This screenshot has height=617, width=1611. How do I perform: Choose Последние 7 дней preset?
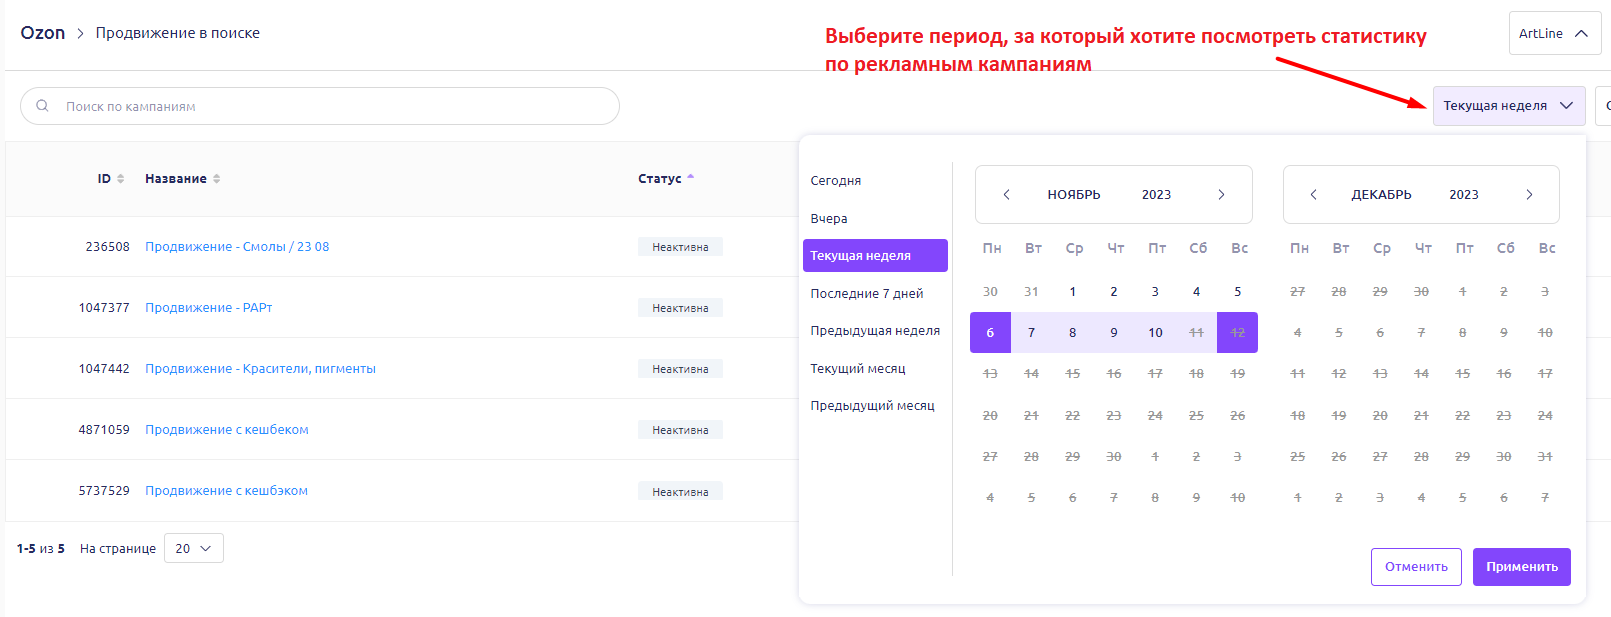point(867,294)
